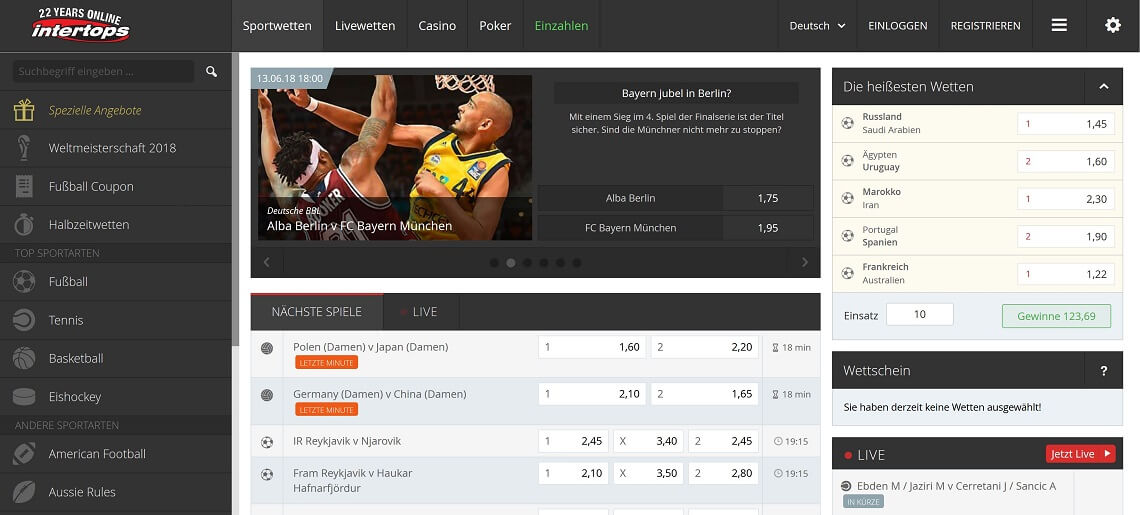Go to the Poker section

coord(495,25)
